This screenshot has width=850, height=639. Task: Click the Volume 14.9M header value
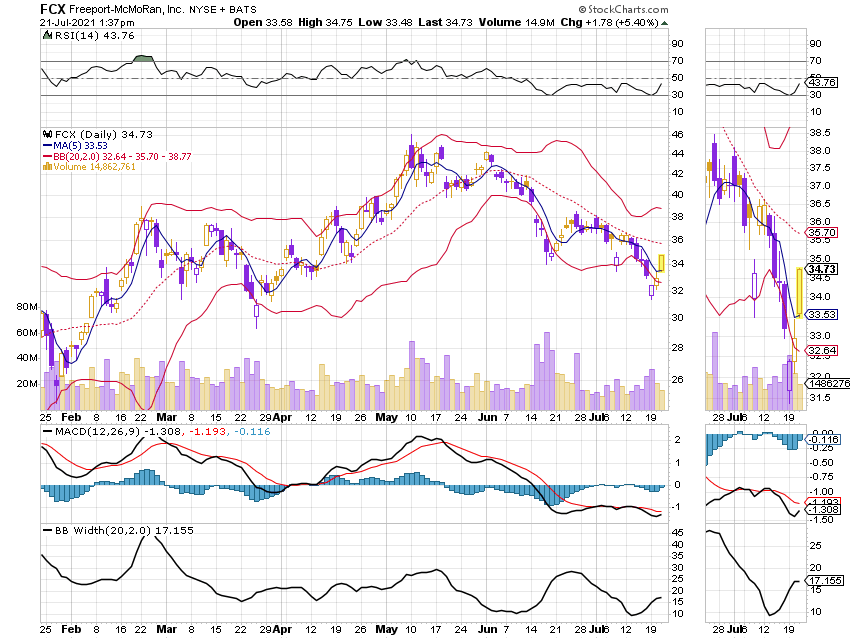(x=517, y=22)
